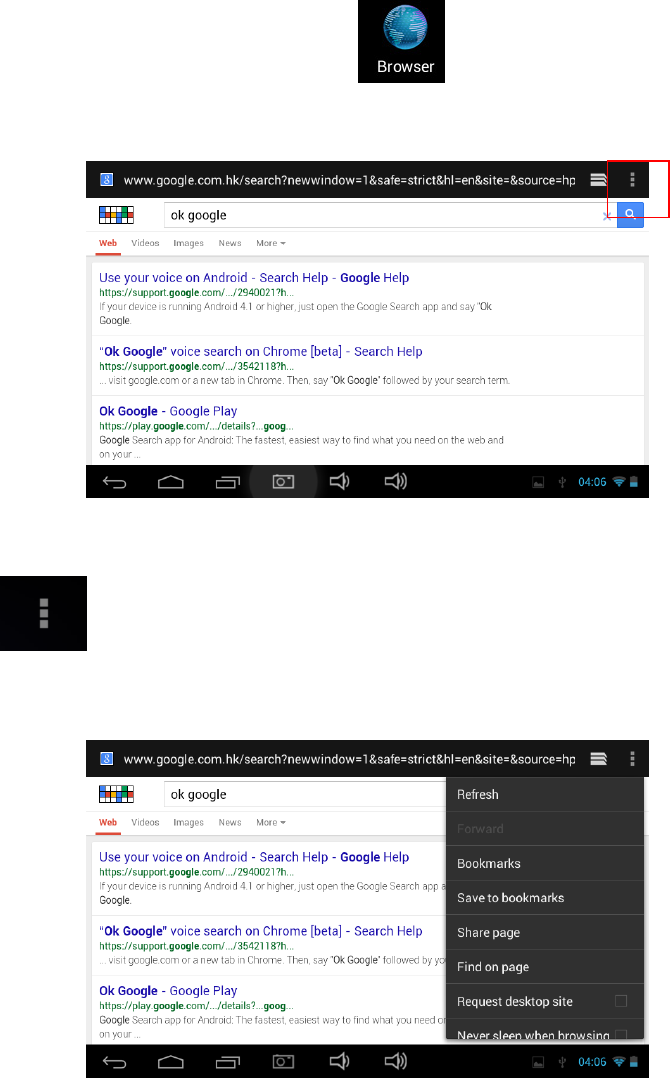
Task: Tap Recent apps icon in menu-open screenshot
Action: [x=227, y=1062]
